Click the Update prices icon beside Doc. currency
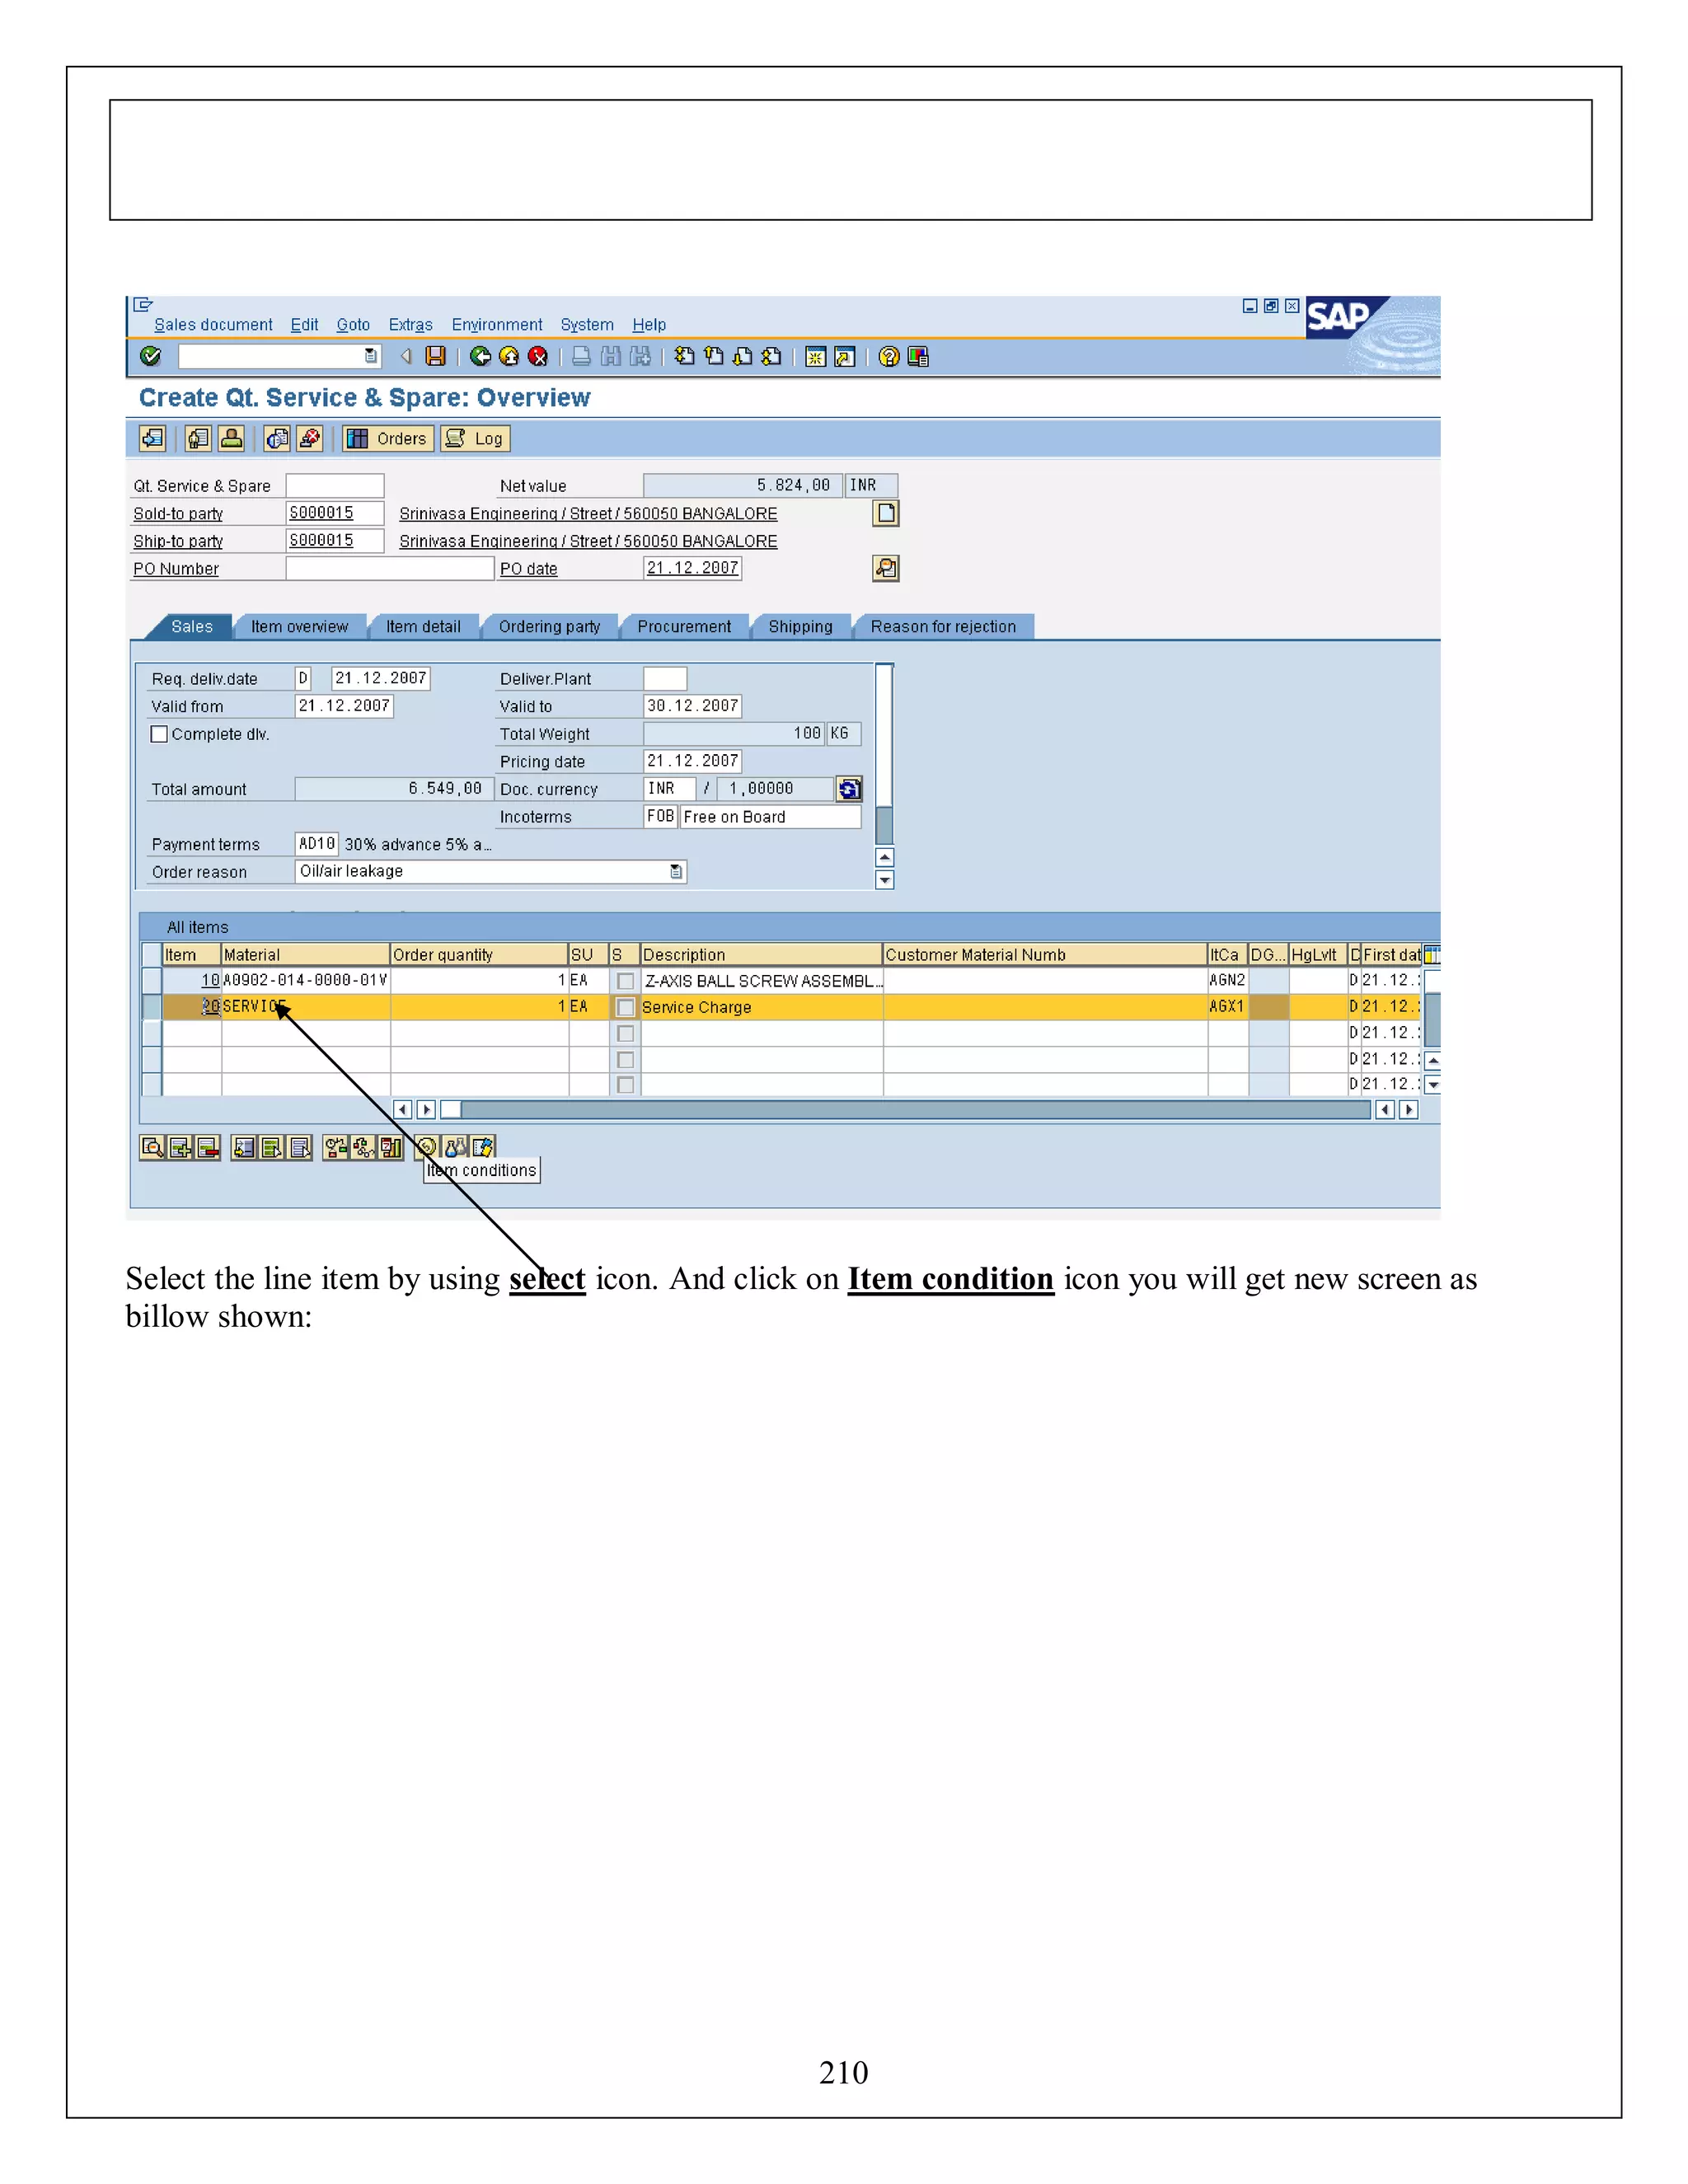 click(x=849, y=789)
